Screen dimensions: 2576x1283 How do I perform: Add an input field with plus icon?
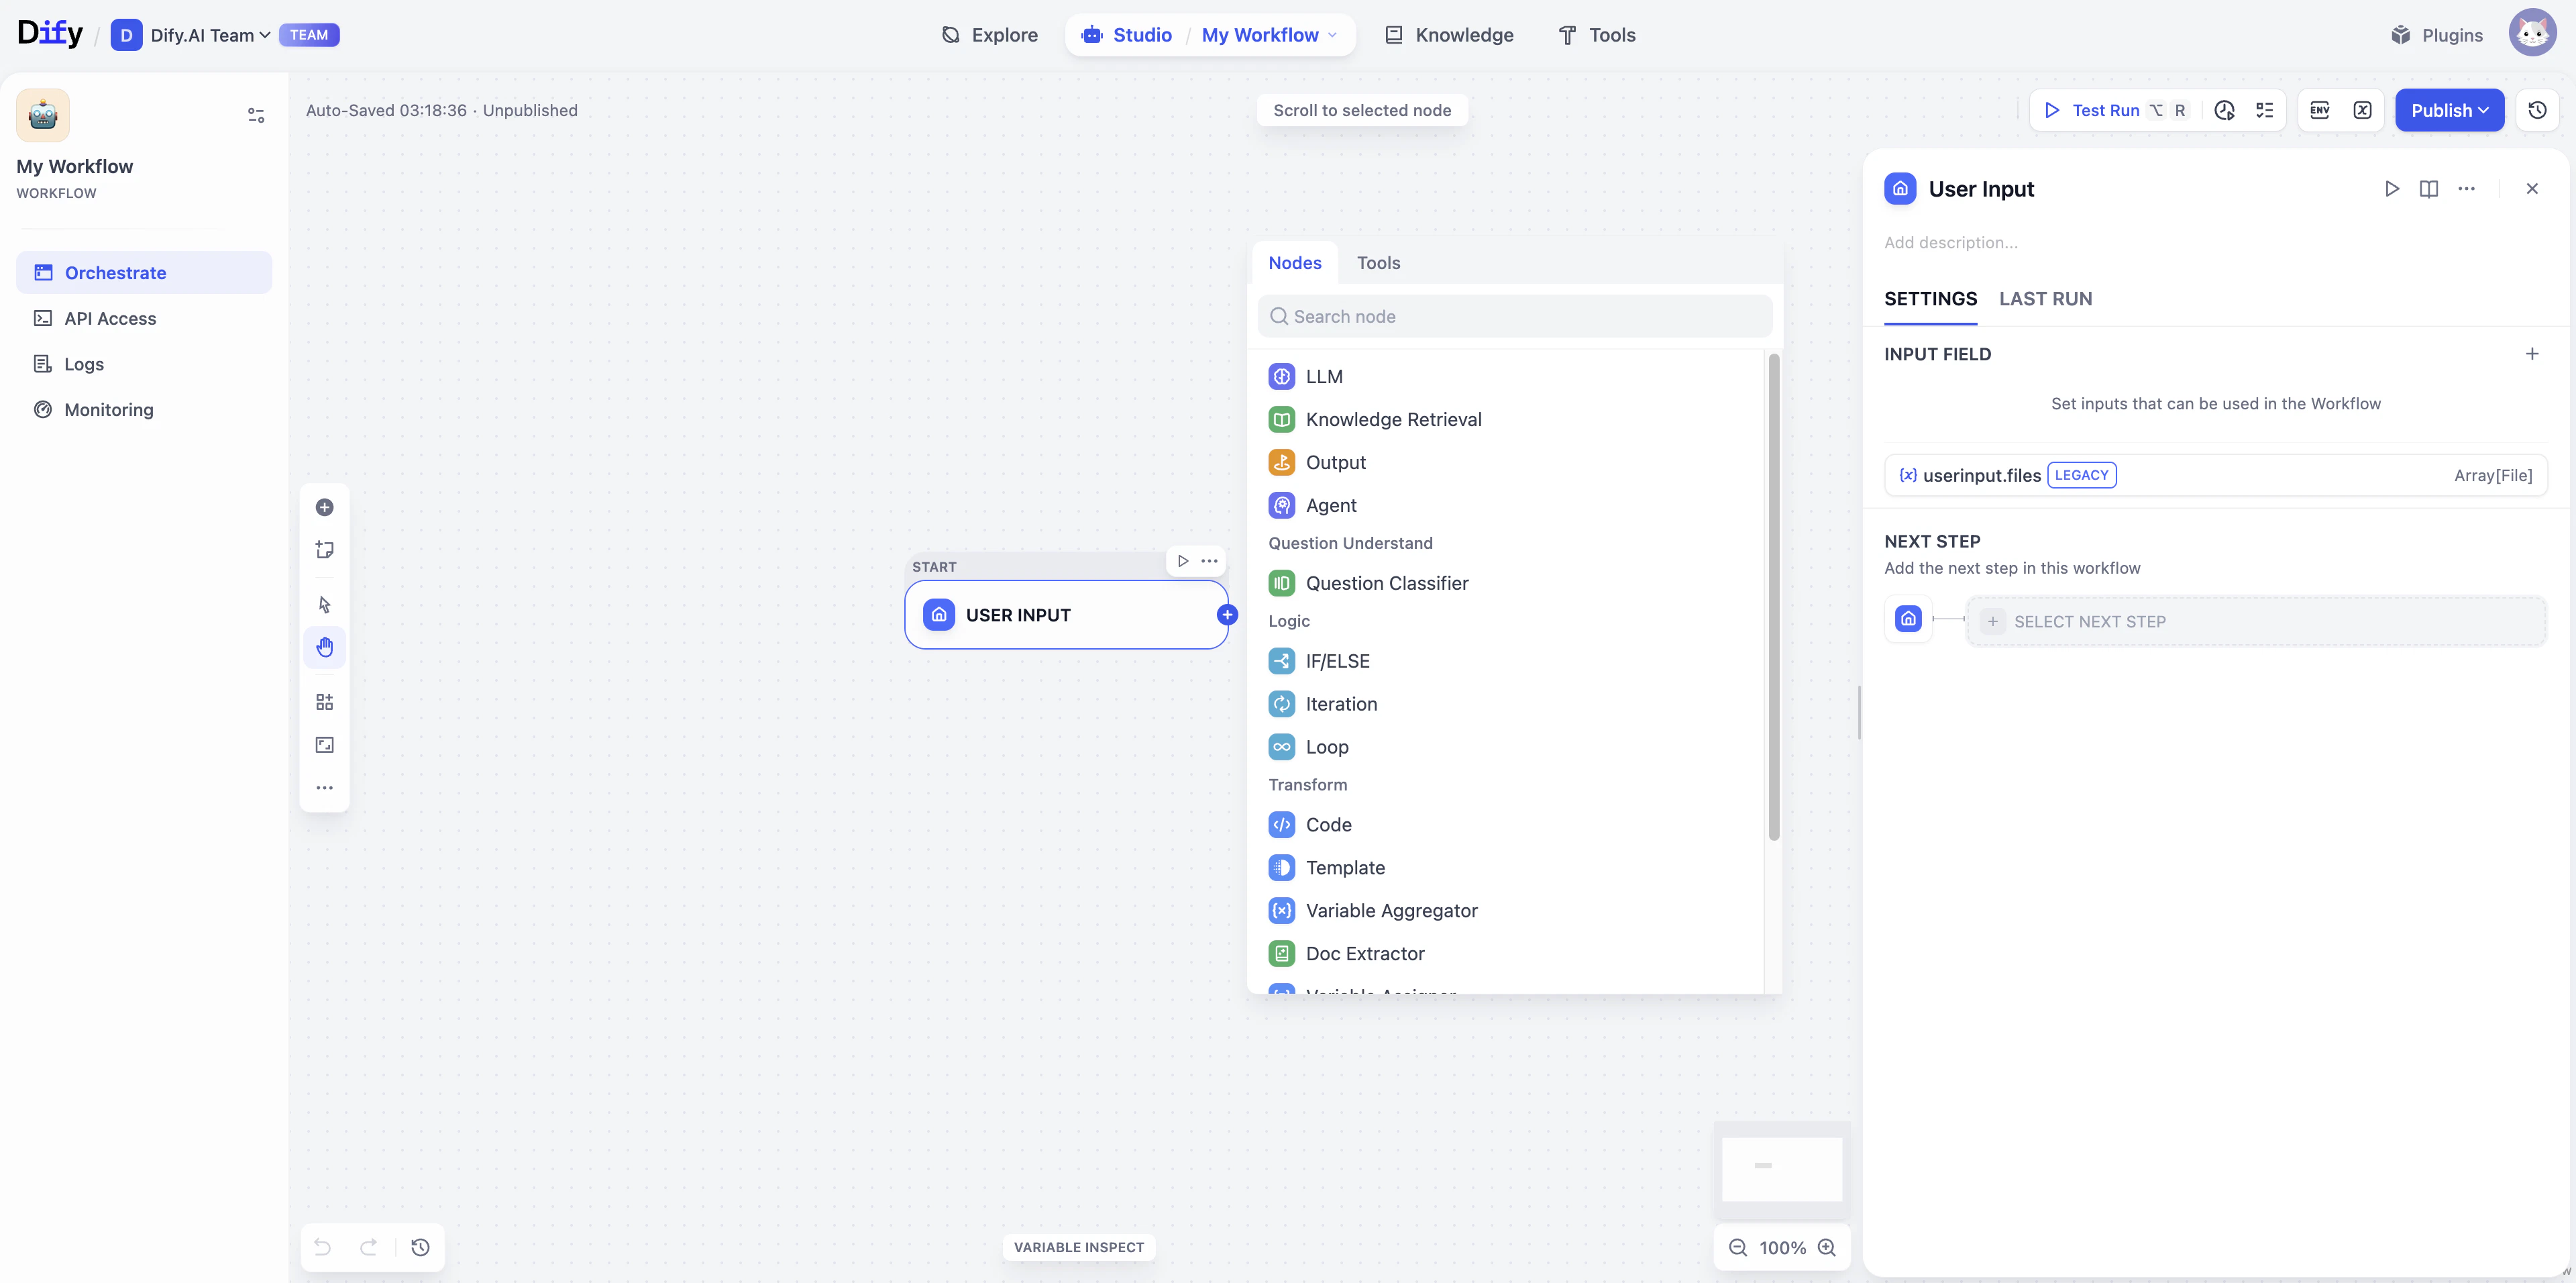pos(2532,354)
